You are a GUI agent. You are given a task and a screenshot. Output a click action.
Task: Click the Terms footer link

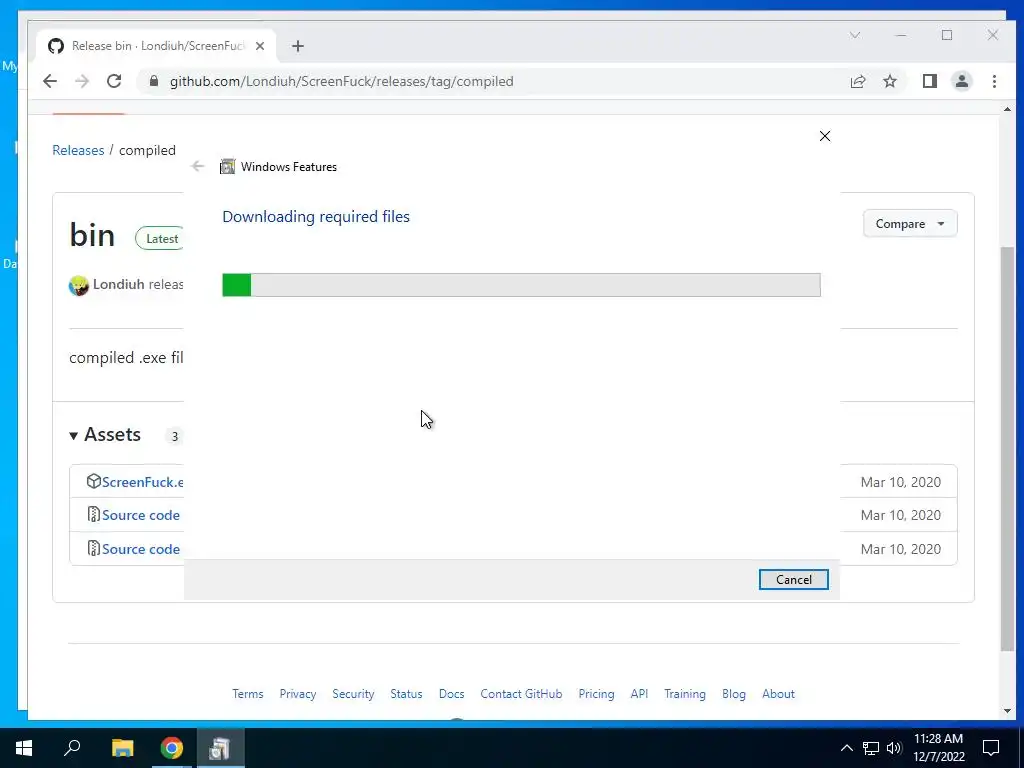tap(248, 694)
